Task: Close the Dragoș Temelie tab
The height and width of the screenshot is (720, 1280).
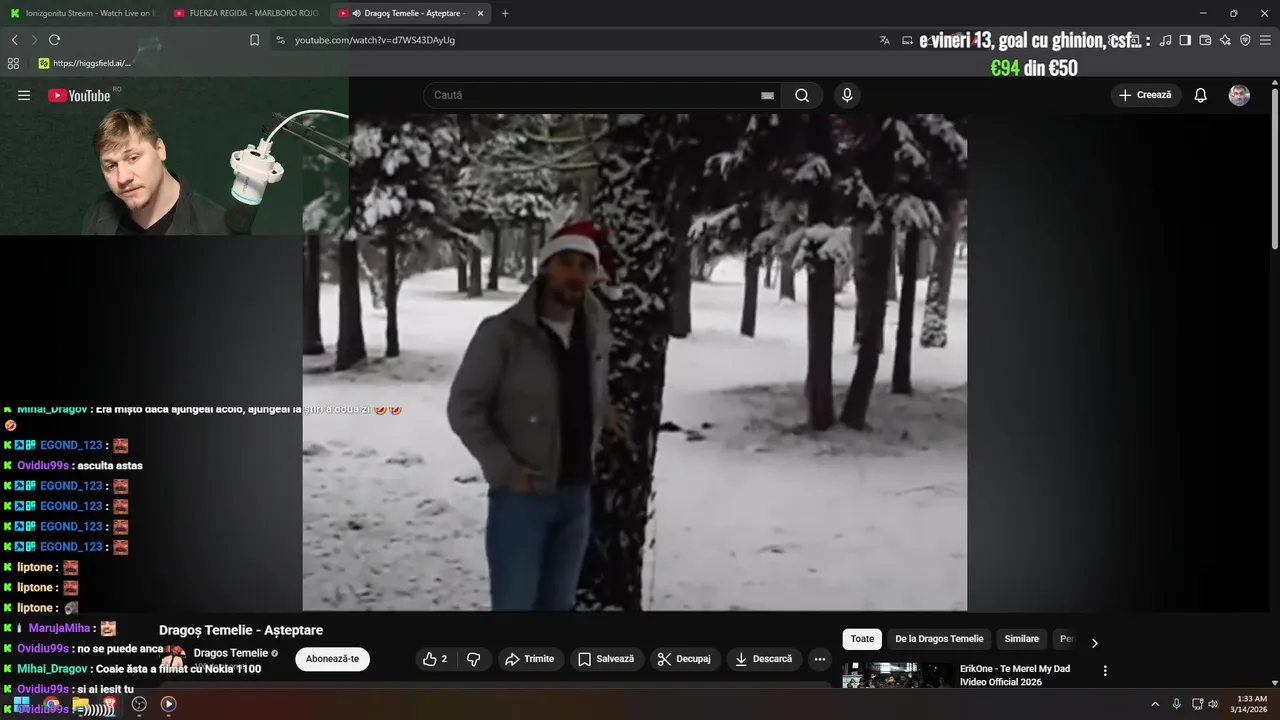Action: click(481, 13)
